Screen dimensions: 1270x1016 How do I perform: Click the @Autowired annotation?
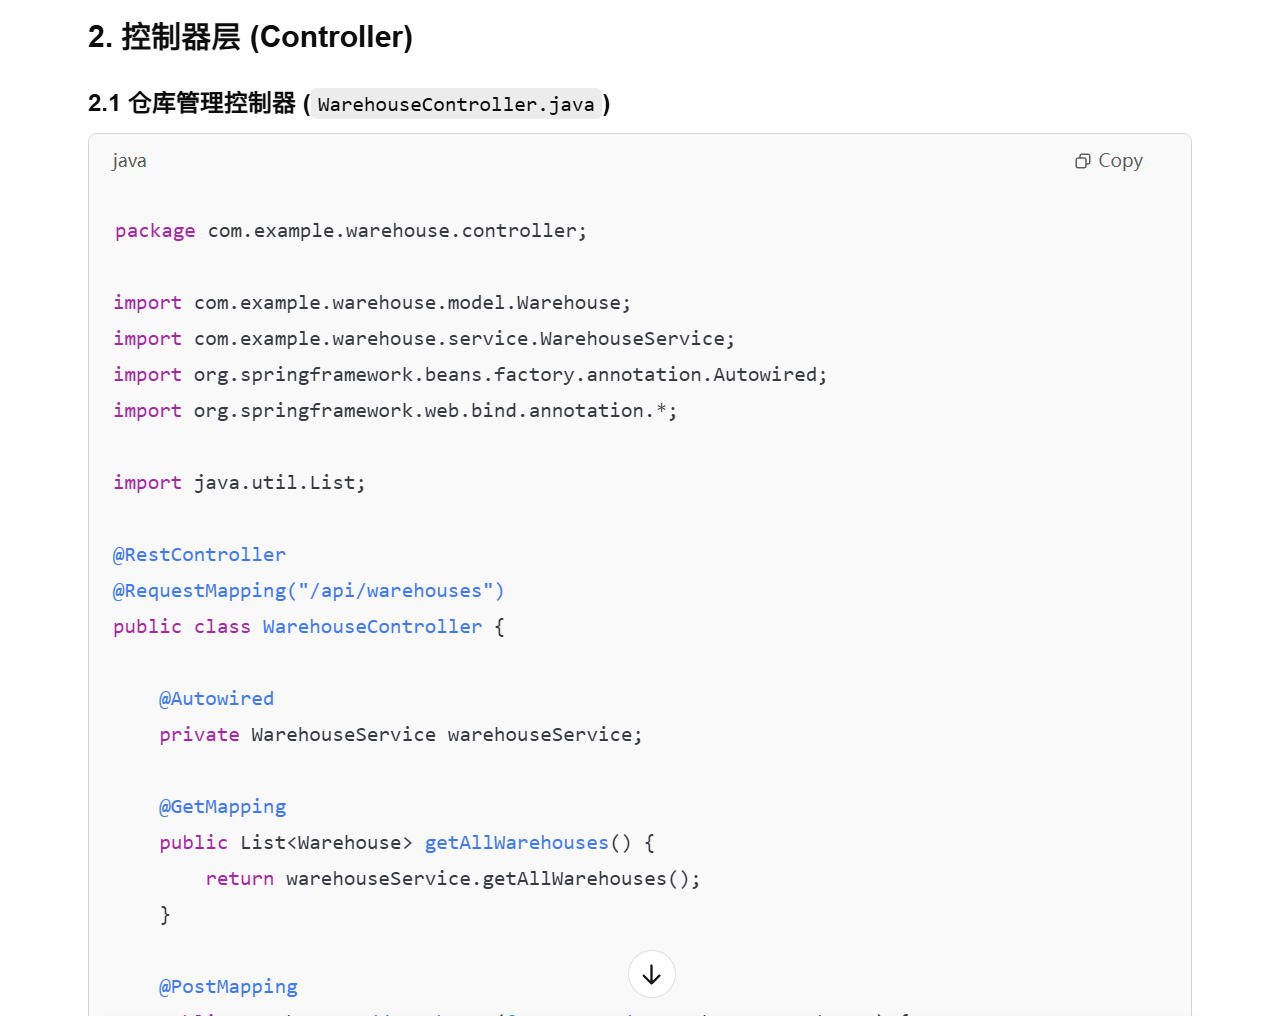click(x=216, y=699)
